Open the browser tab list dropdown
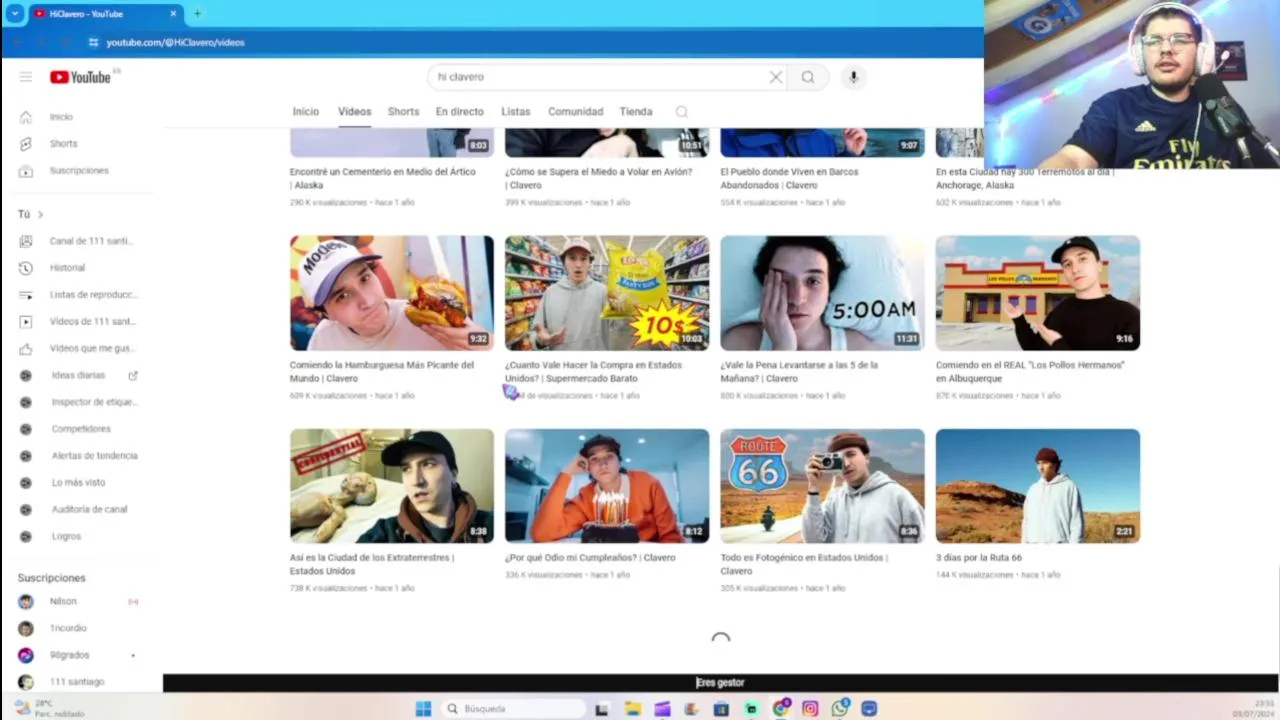The image size is (1280, 720). [x=14, y=14]
